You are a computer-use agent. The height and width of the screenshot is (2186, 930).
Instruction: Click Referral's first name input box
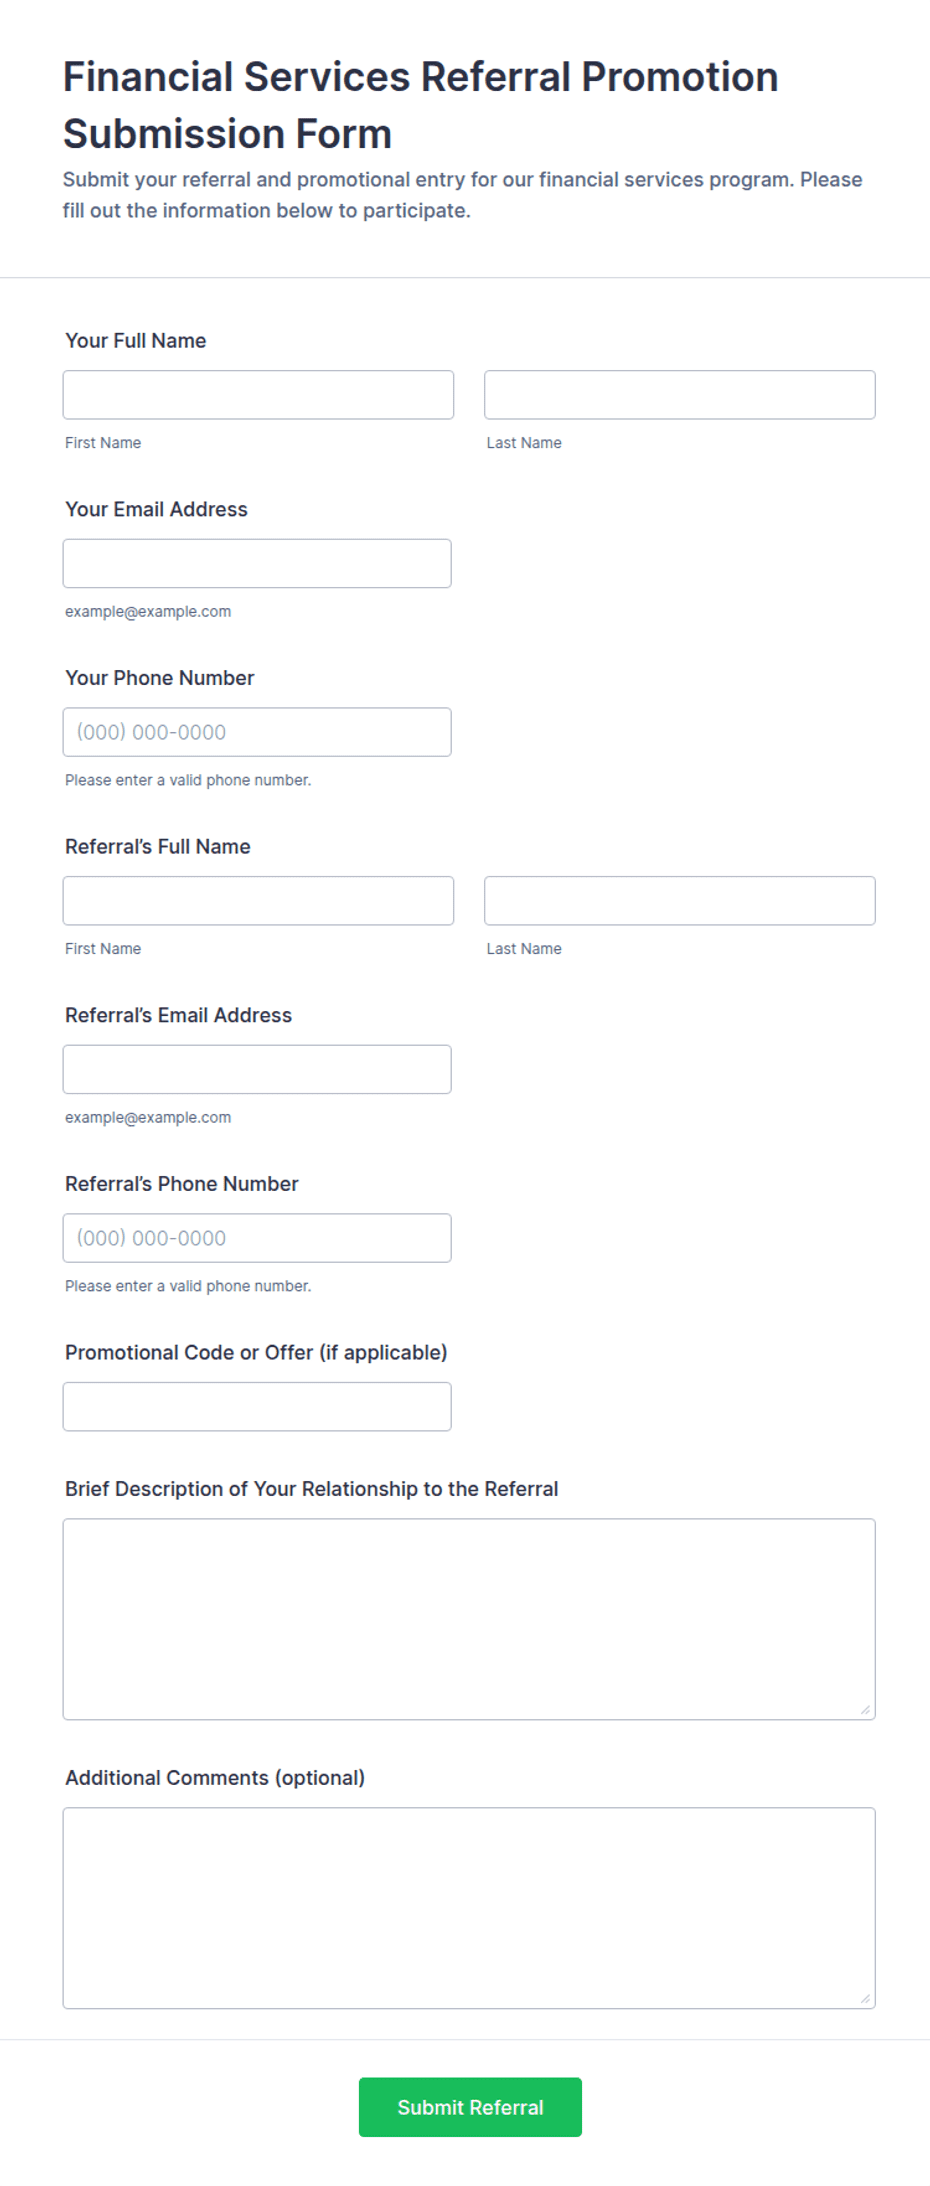258,901
